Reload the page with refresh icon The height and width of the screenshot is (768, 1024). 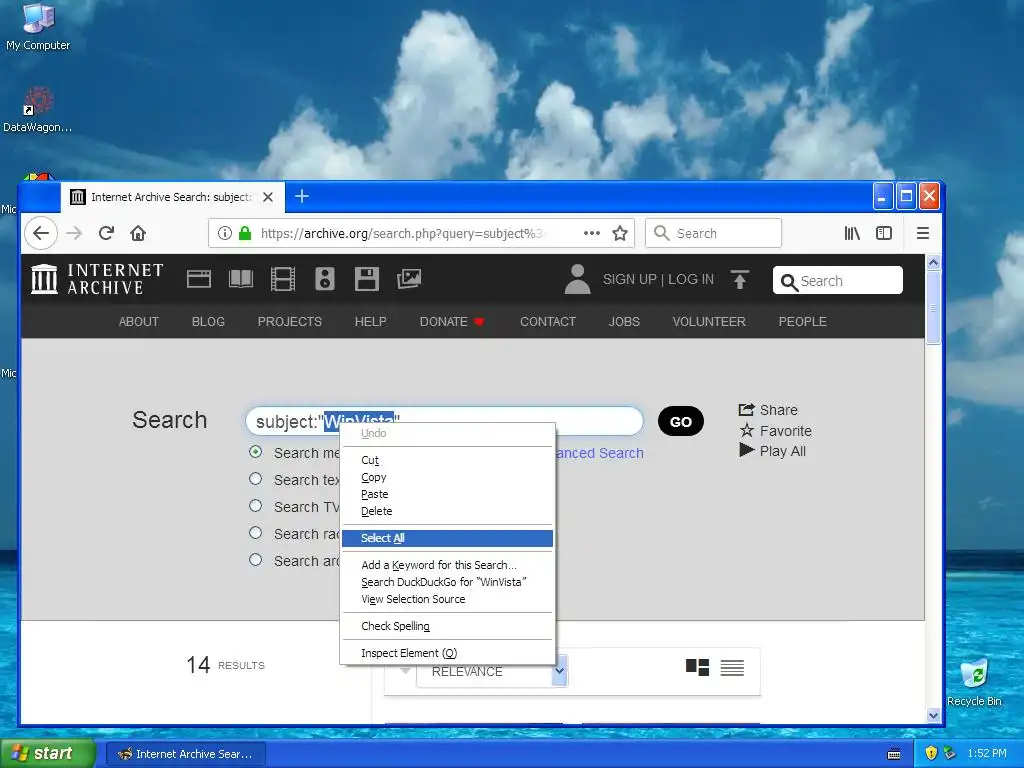click(106, 233)
